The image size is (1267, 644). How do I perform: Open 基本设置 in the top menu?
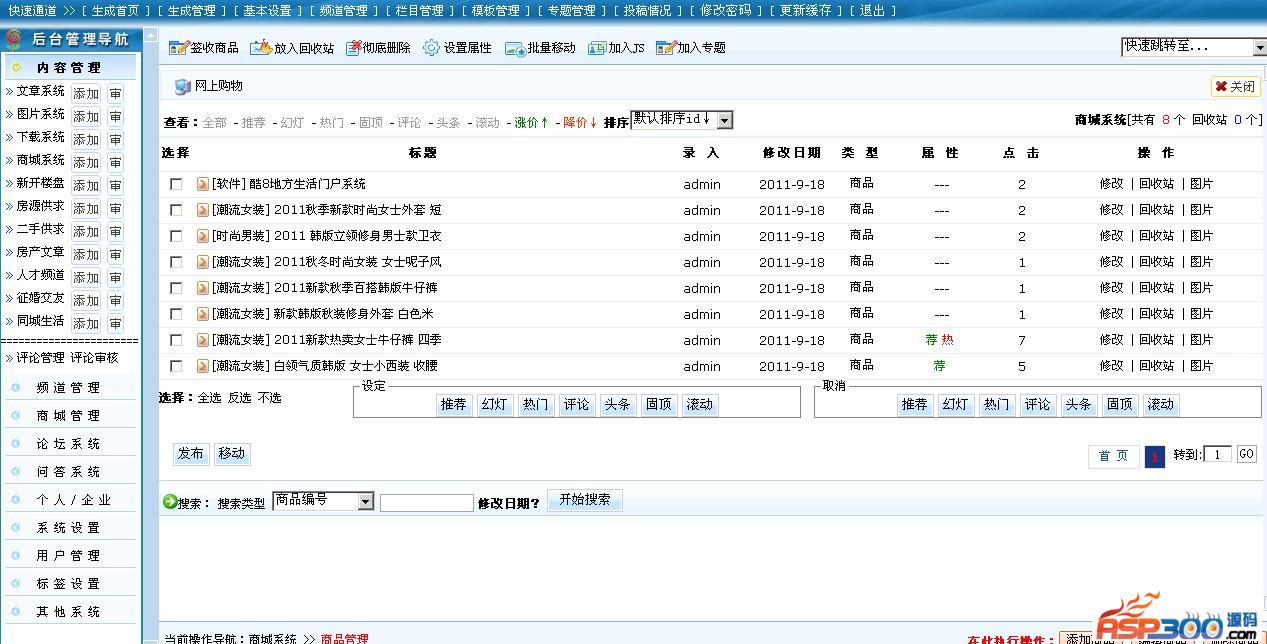[x=267, y=10]
